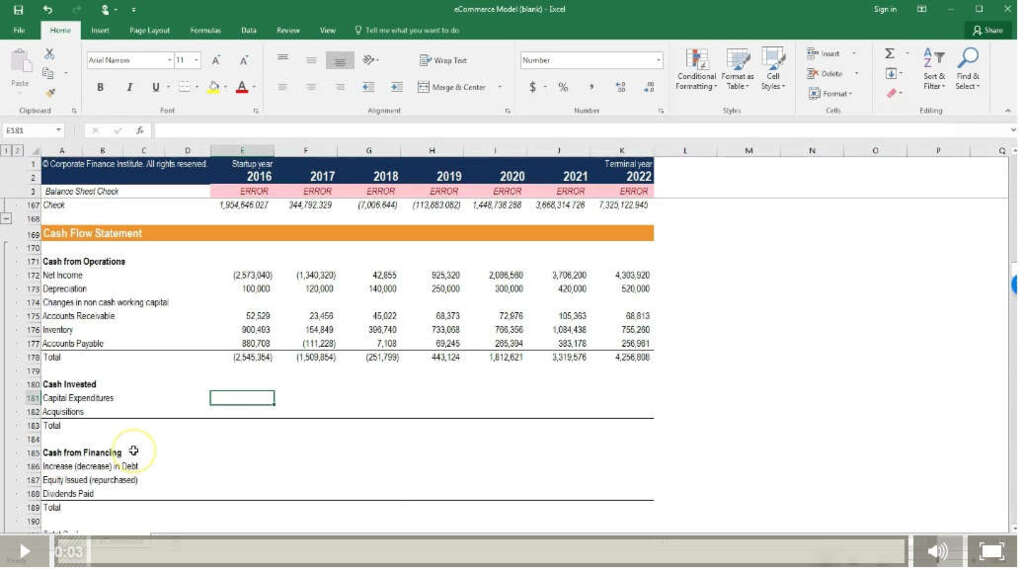Click the Save icon in quick access toolbar
Screen dimensions: 1024x570
(x=18, y=9)
